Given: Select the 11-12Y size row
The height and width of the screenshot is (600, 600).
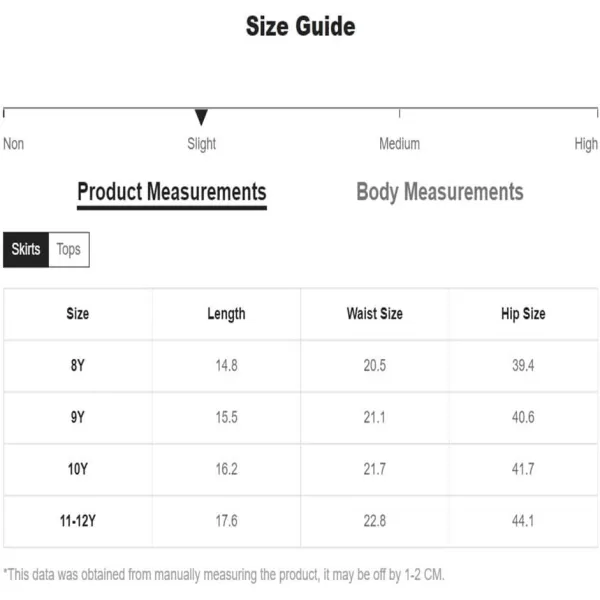Looking at the screenshot, I should (x=301, y=521).
